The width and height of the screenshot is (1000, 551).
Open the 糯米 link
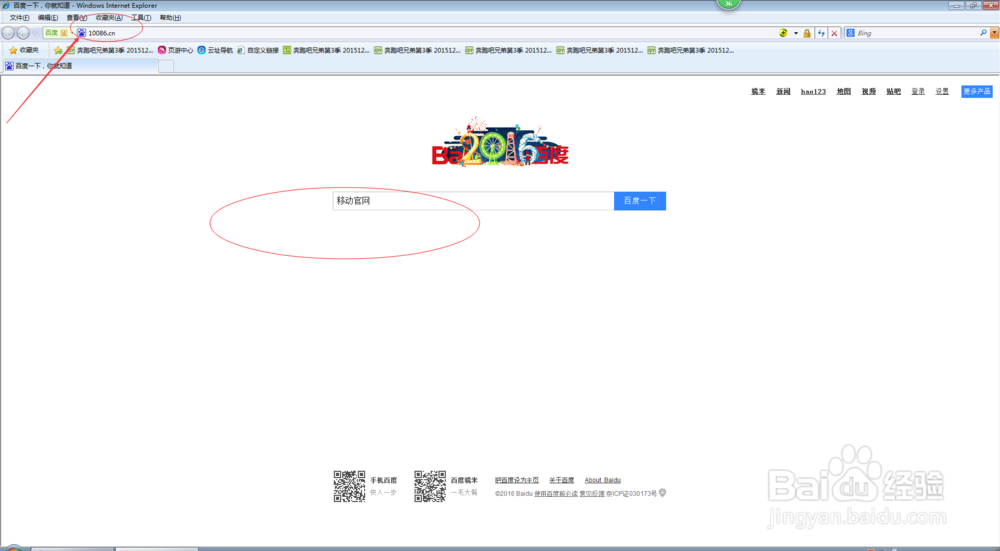point(758,92)
